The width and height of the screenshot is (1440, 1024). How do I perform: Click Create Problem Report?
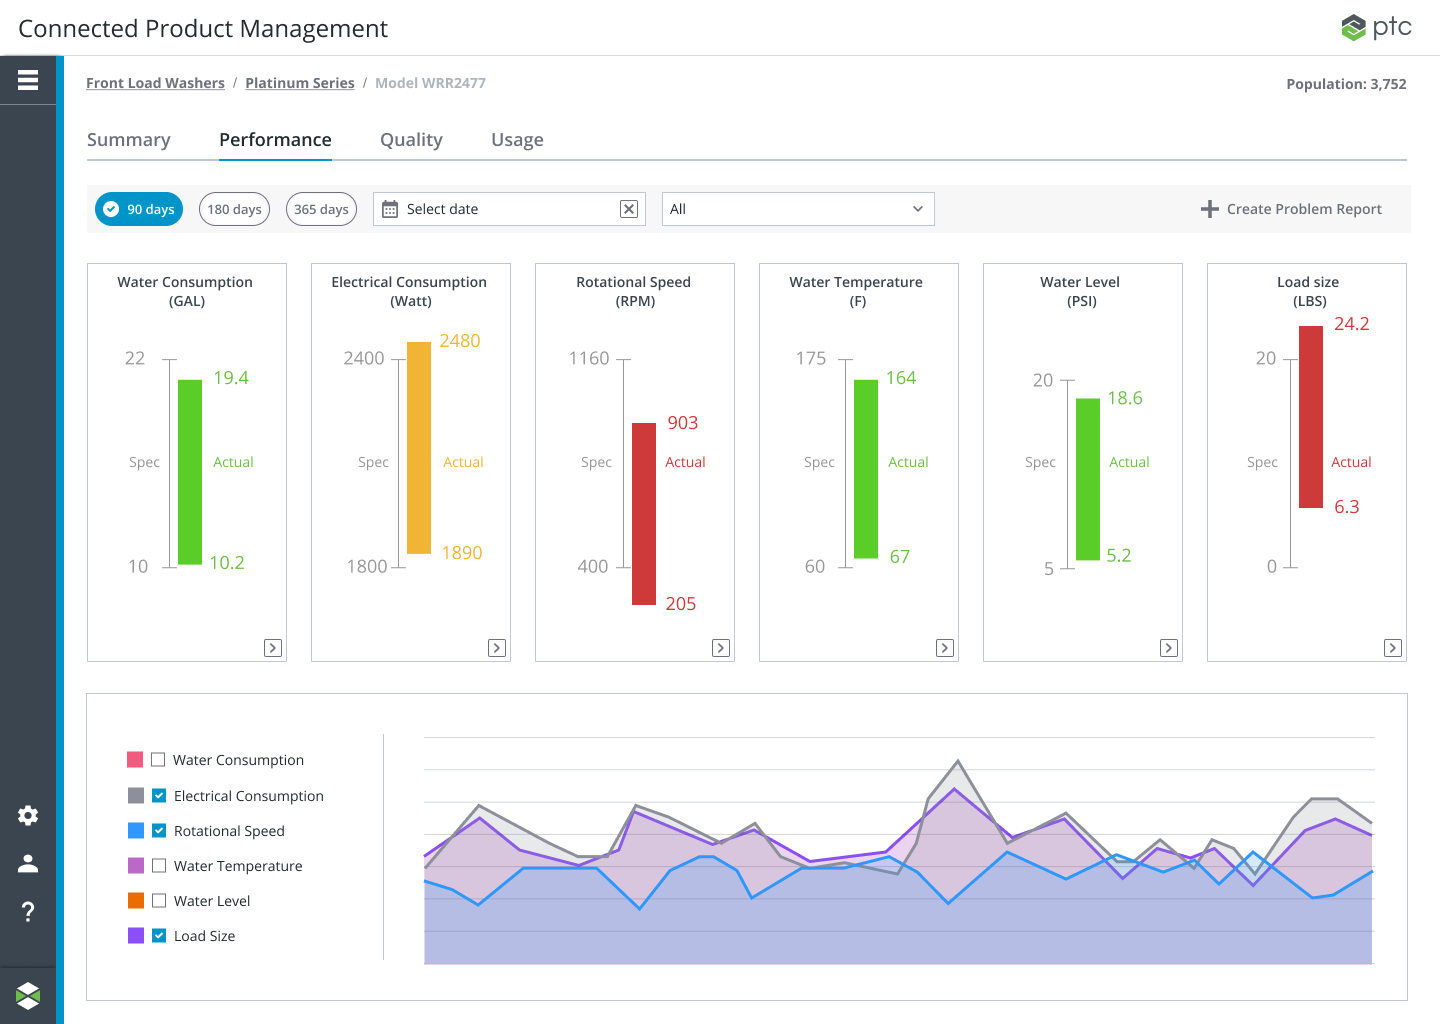pyautogui.click(x=1291, y=209)
